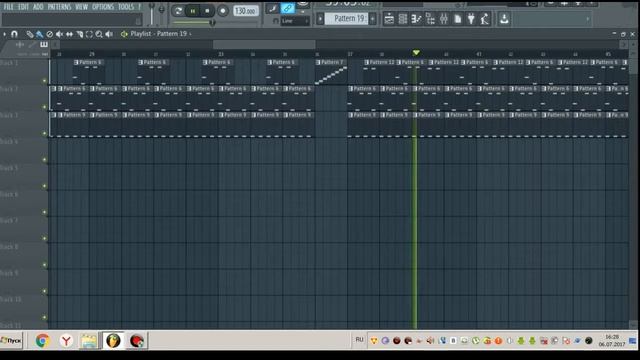Open the help question mark menu
The image size is (640, 360).
click(x=139, y=7)
